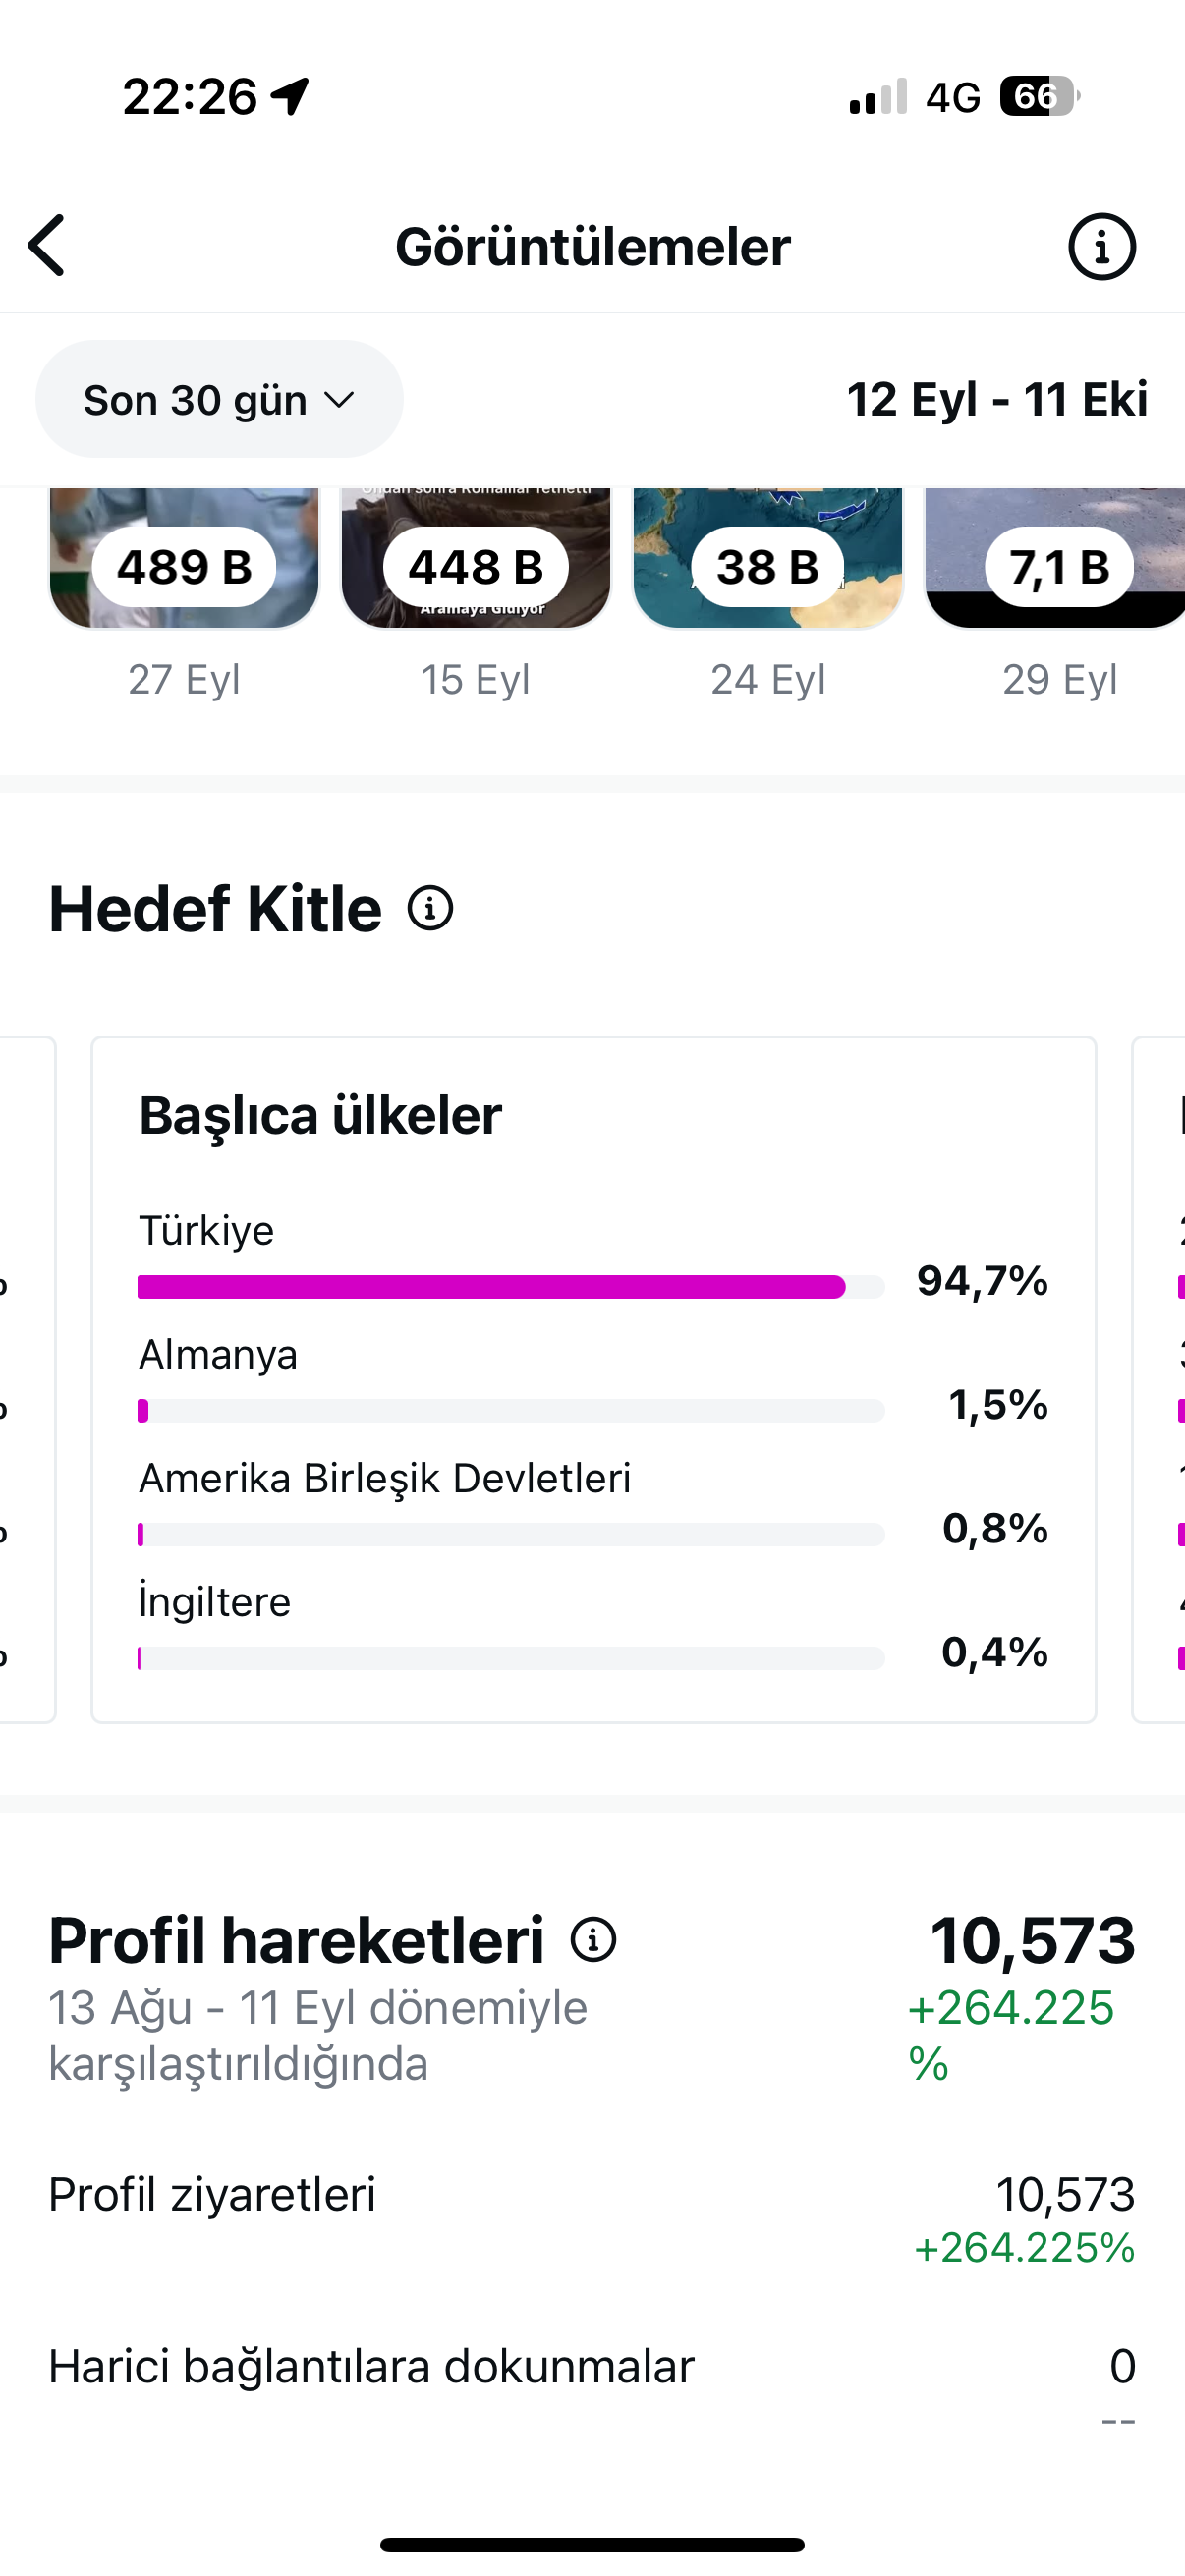Screen dimensions: 1185x2576
Task: Tap the Başlıca ülkeler card heading
Action: pos(320,1116)
